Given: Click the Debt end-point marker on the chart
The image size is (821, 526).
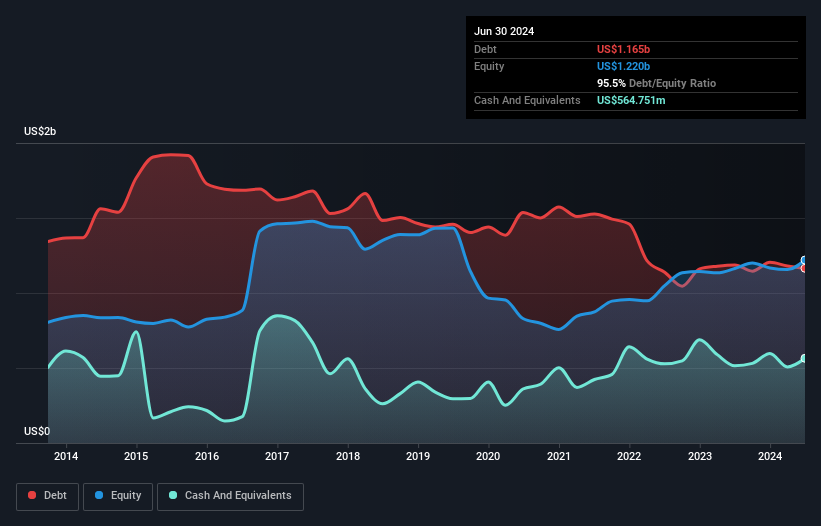Looking at the screenshot, I should click(804, 268).
